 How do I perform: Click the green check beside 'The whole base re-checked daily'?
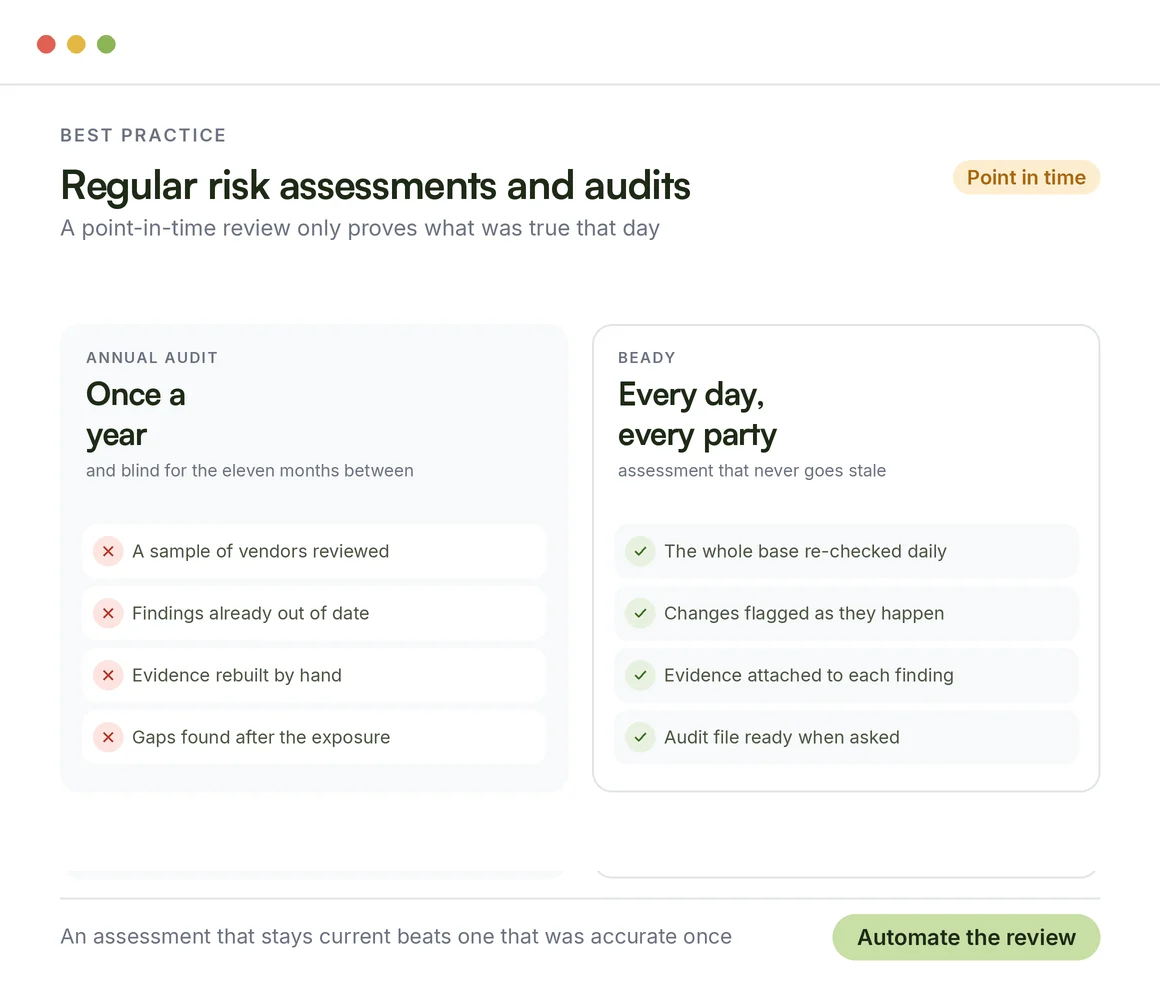pyautogui.click(x=640, y=551)
